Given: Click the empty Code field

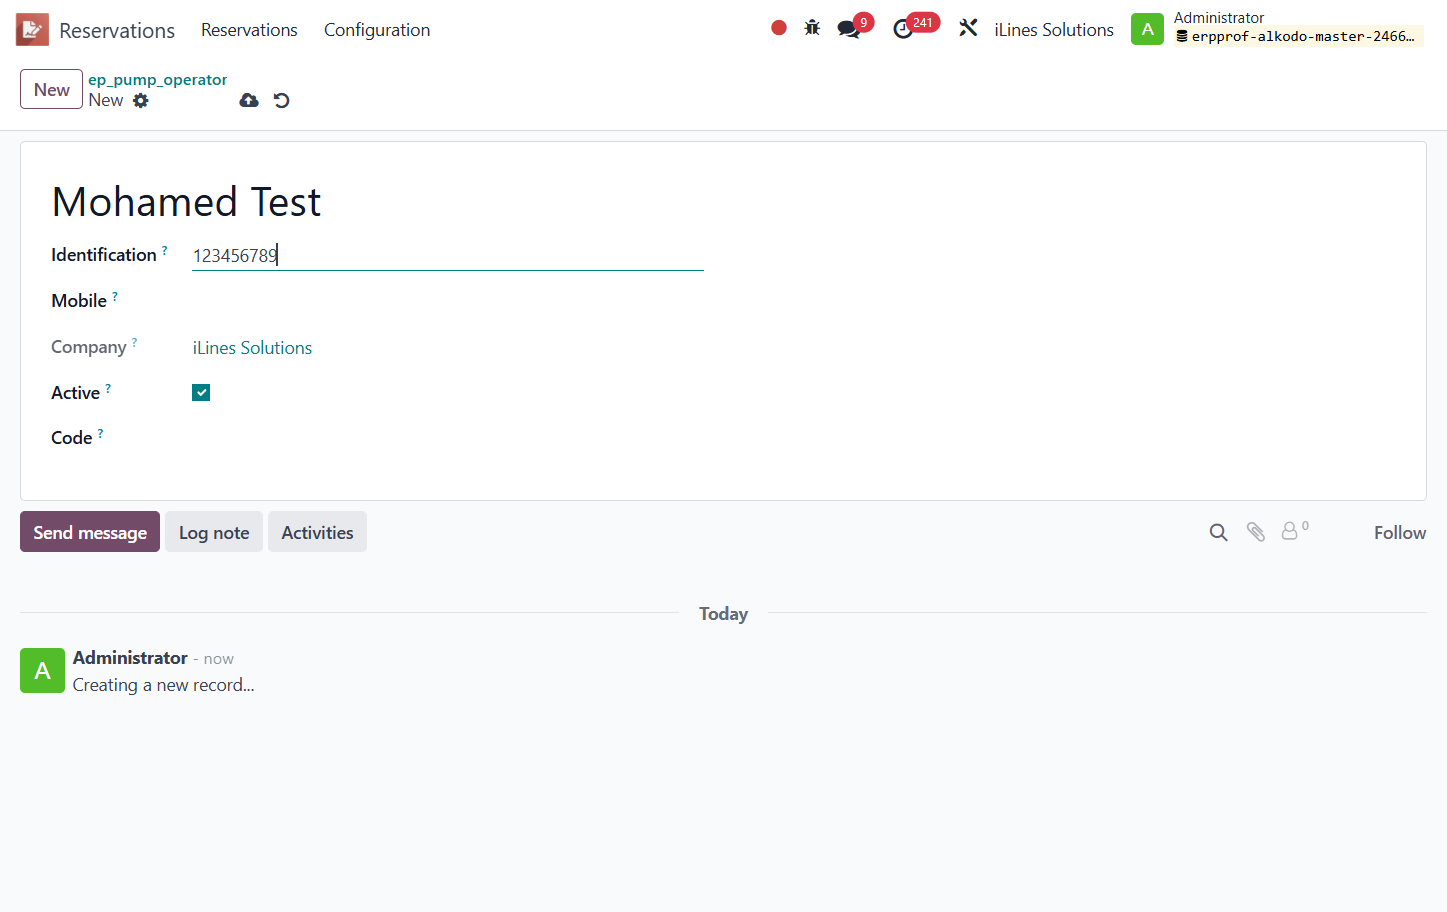Looking at the screenshot, I should click(448, 438).
